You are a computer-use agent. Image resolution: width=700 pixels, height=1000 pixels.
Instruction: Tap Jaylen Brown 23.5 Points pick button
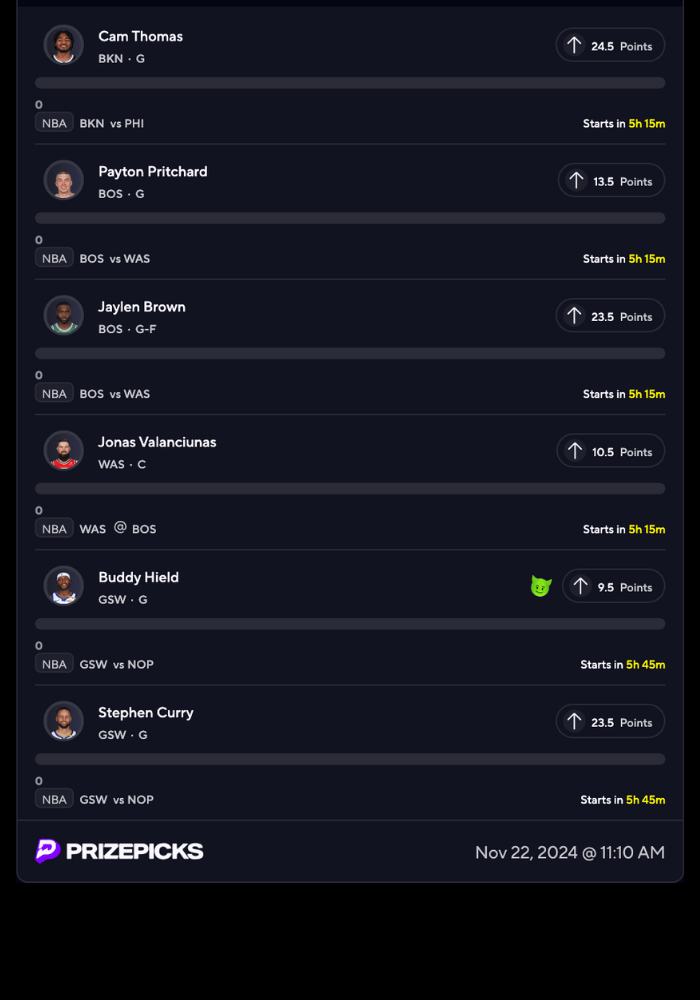coord(610,316)
